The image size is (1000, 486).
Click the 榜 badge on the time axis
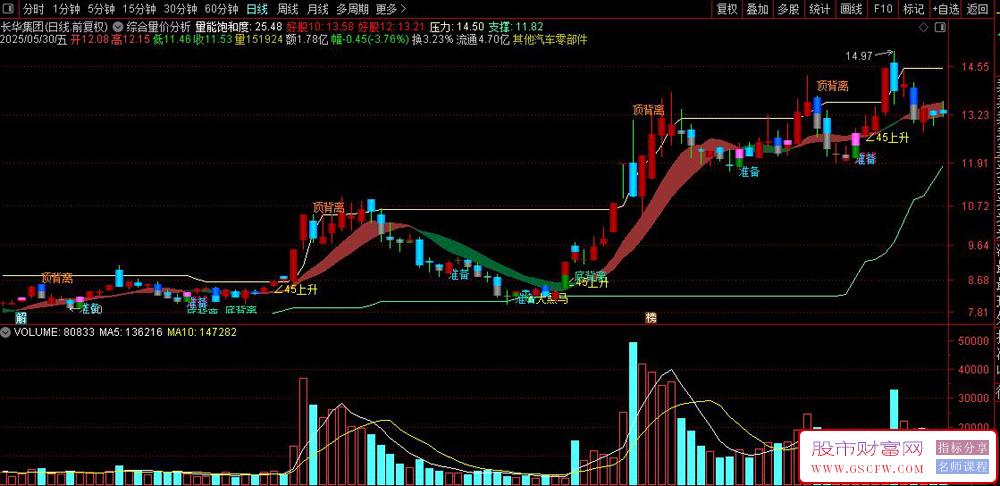coord(651,318)
